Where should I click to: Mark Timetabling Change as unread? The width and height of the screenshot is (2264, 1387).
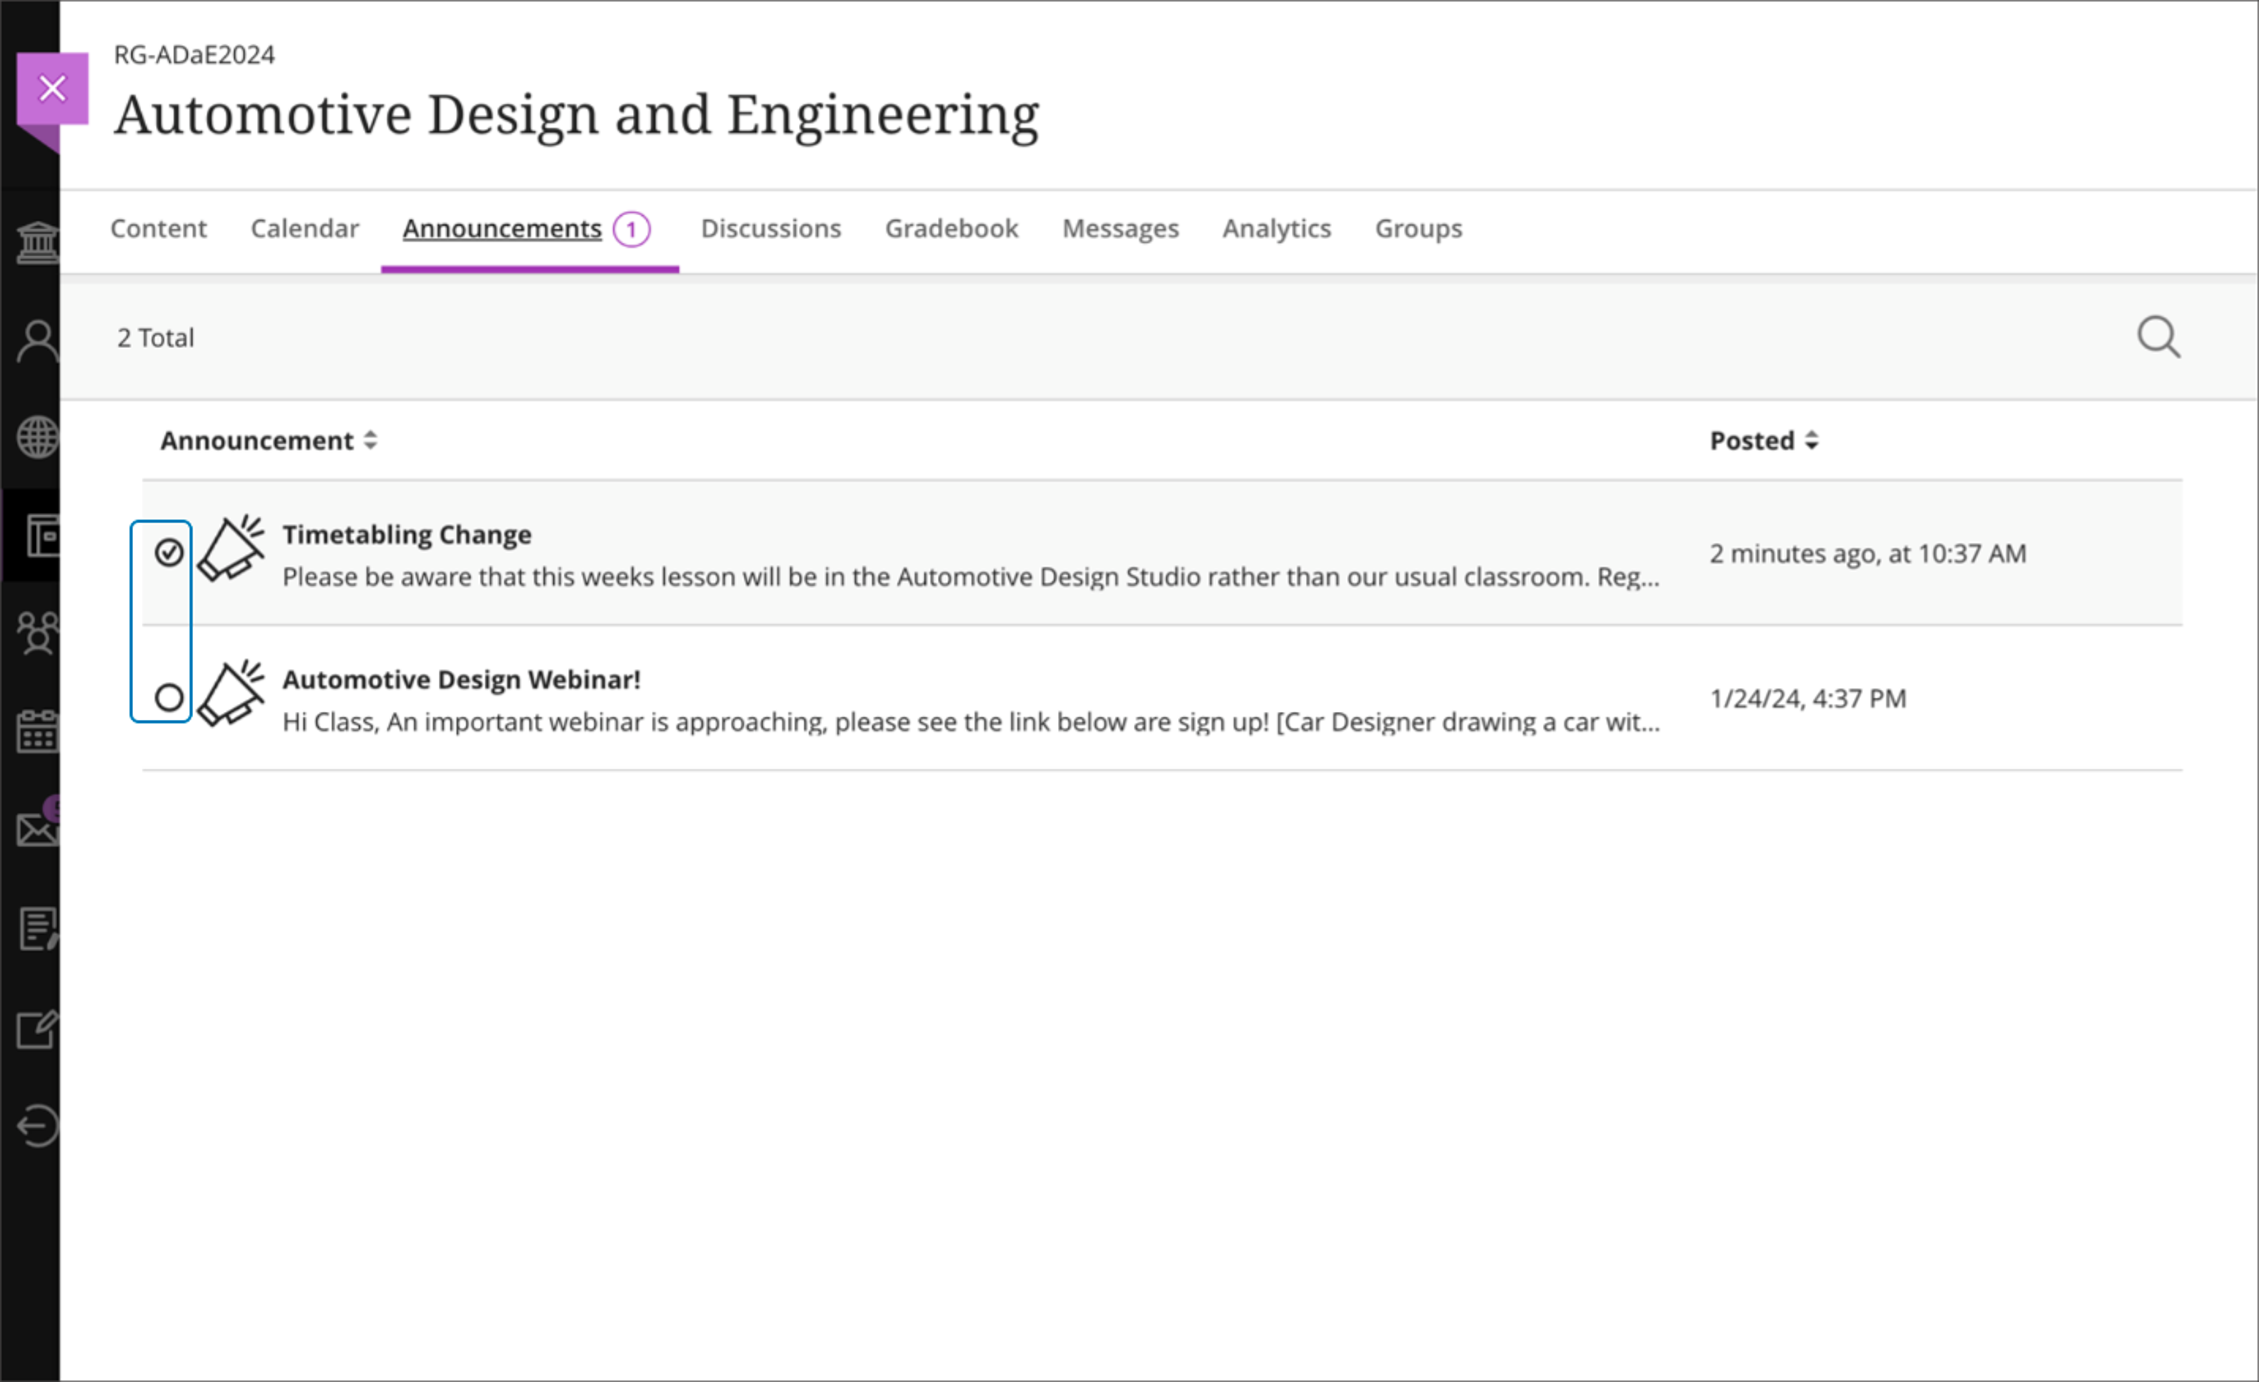[169, 551]
